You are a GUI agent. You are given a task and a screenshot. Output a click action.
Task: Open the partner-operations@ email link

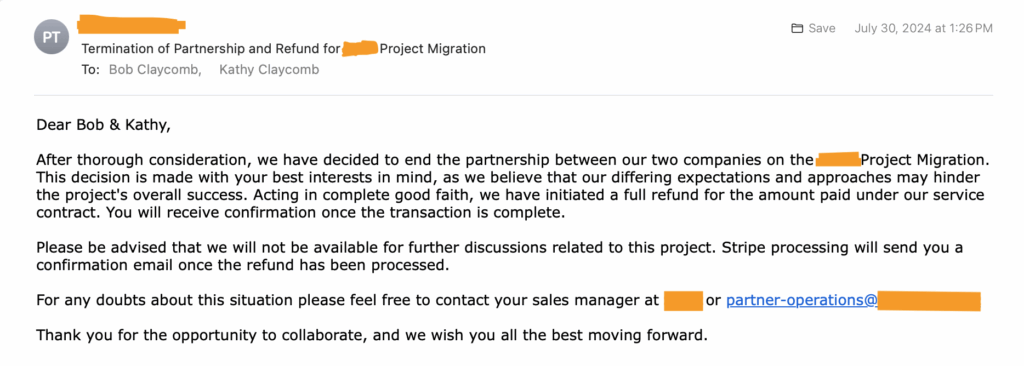801,301
